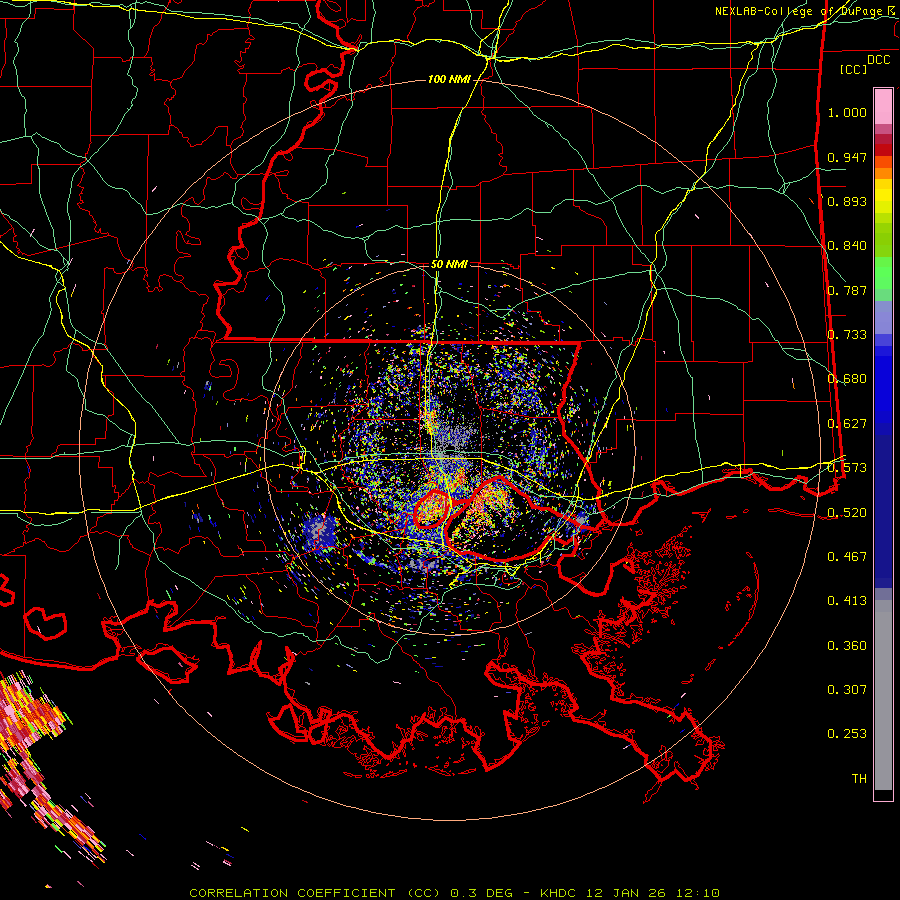Select the 0.360 color scale value
900x900 pixels.
tap(847, 646)
